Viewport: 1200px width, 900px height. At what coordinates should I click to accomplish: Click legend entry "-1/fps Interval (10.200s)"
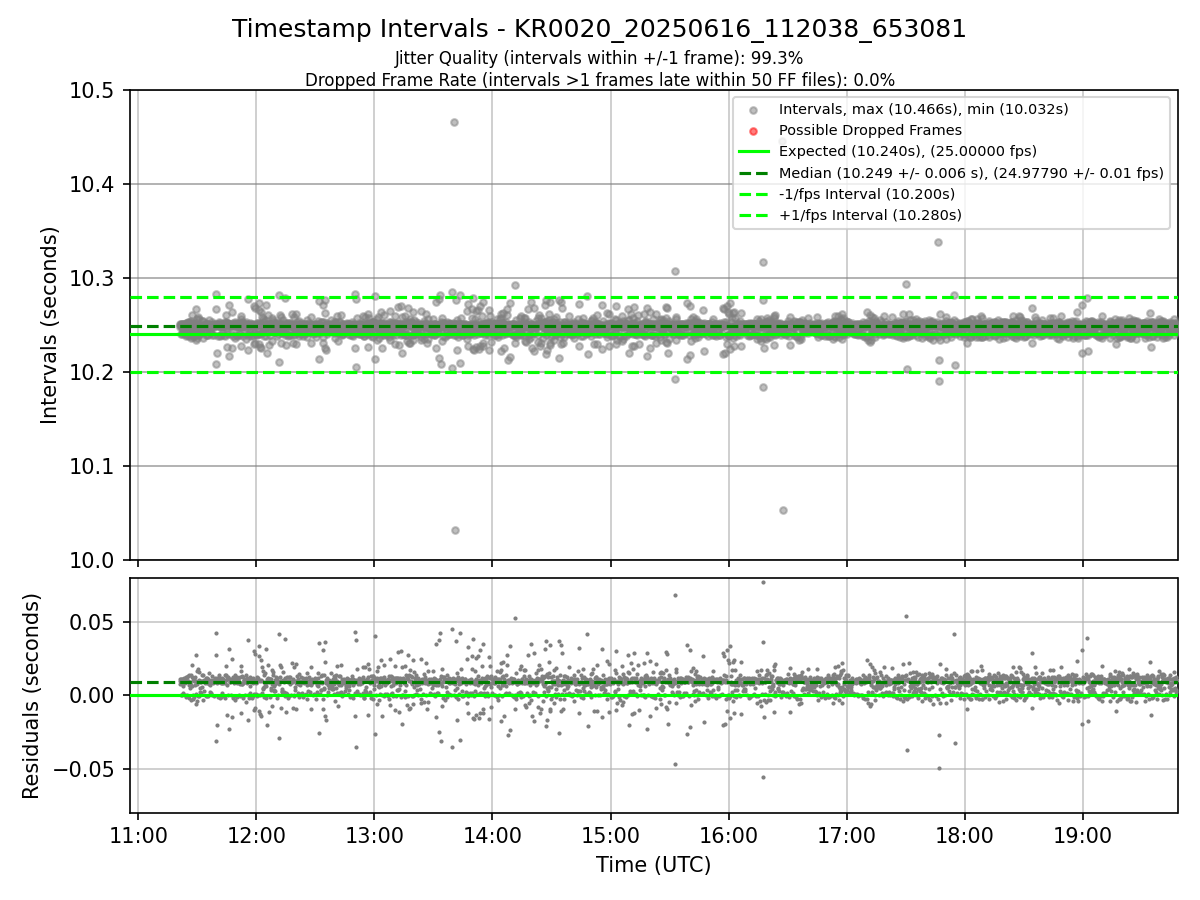click(867, 194)
